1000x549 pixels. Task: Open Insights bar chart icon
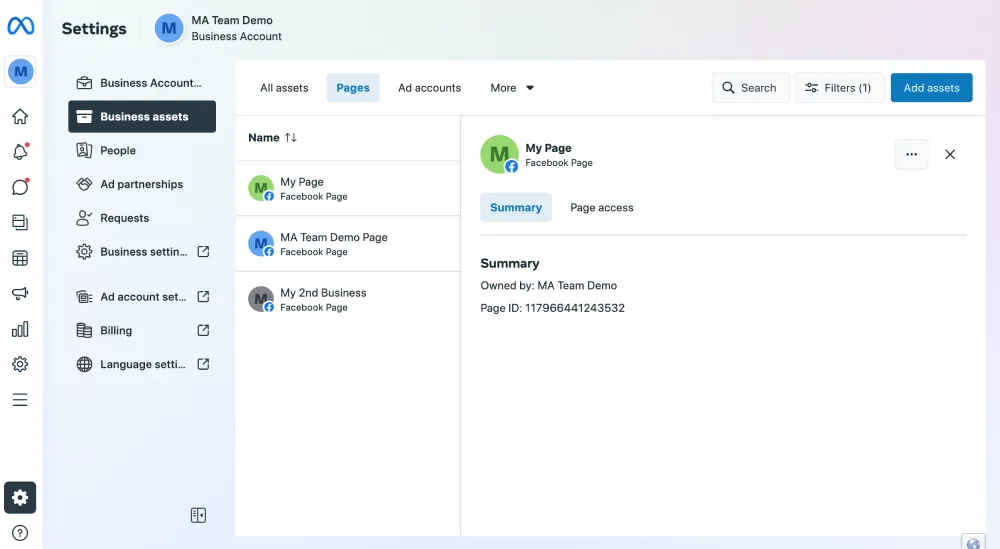coord(20,329)
